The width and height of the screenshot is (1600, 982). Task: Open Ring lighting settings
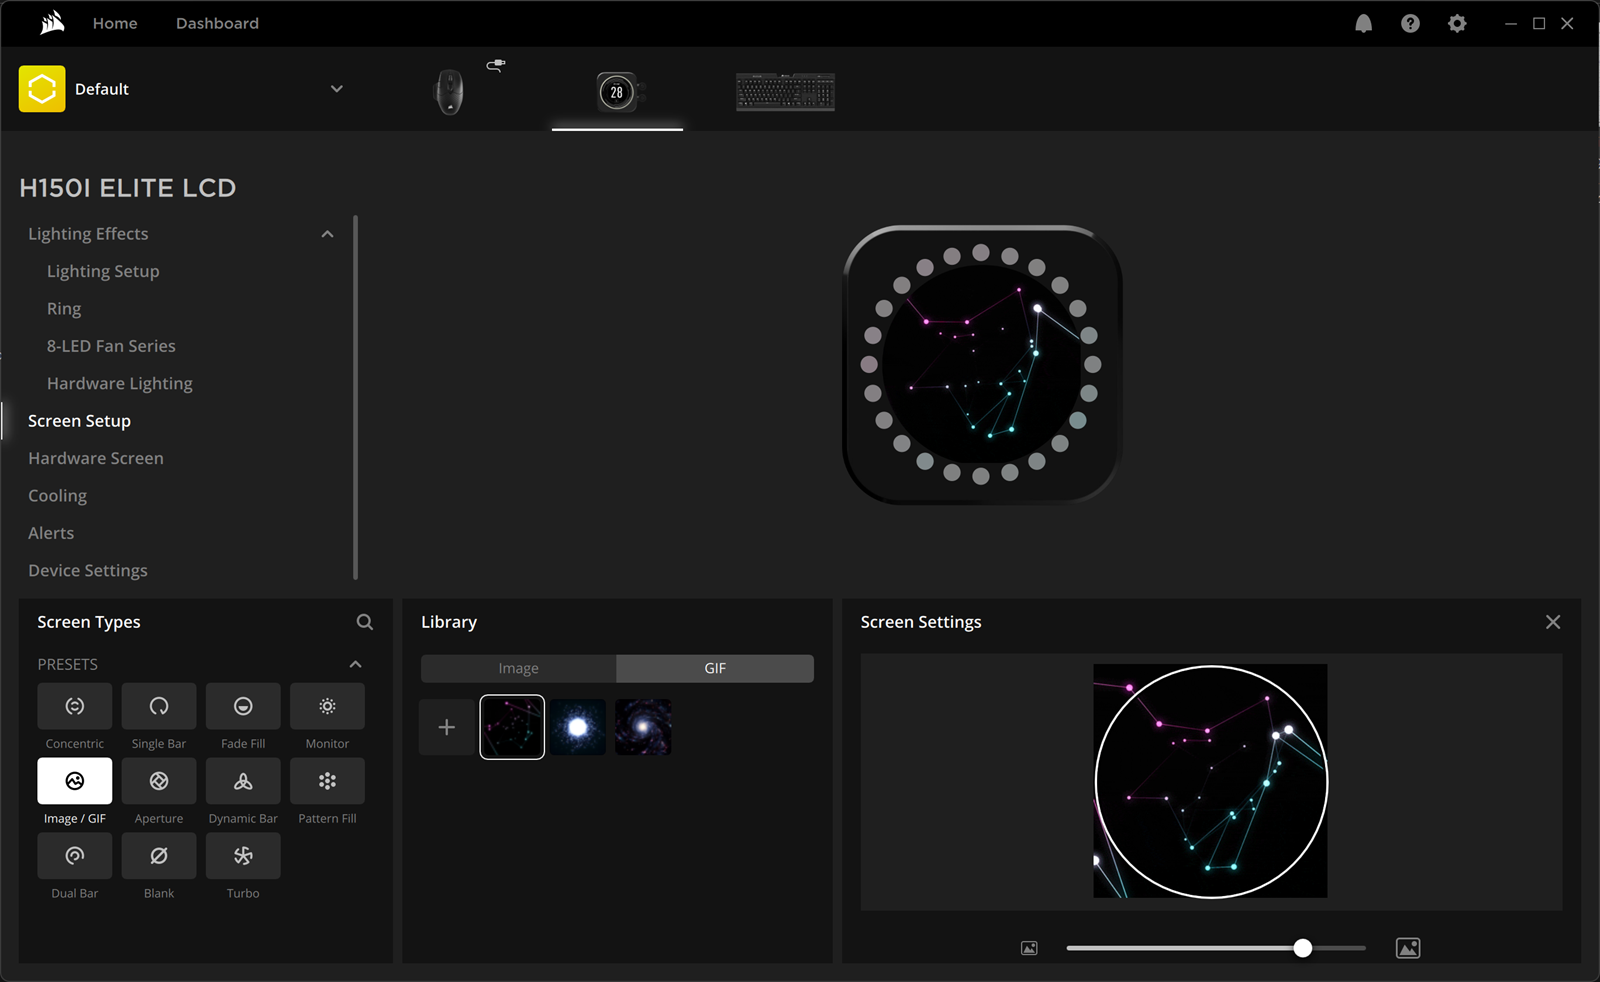coord(64,309)
